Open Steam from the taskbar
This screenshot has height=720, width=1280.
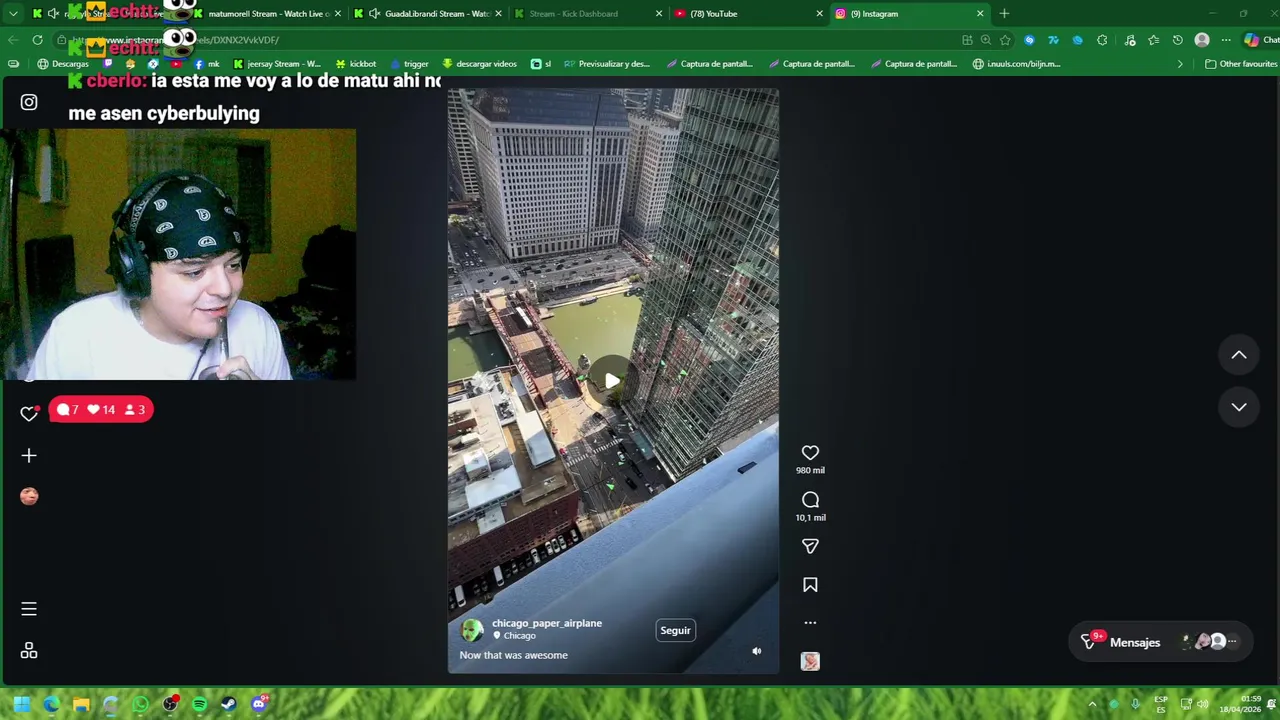[229, 704]
